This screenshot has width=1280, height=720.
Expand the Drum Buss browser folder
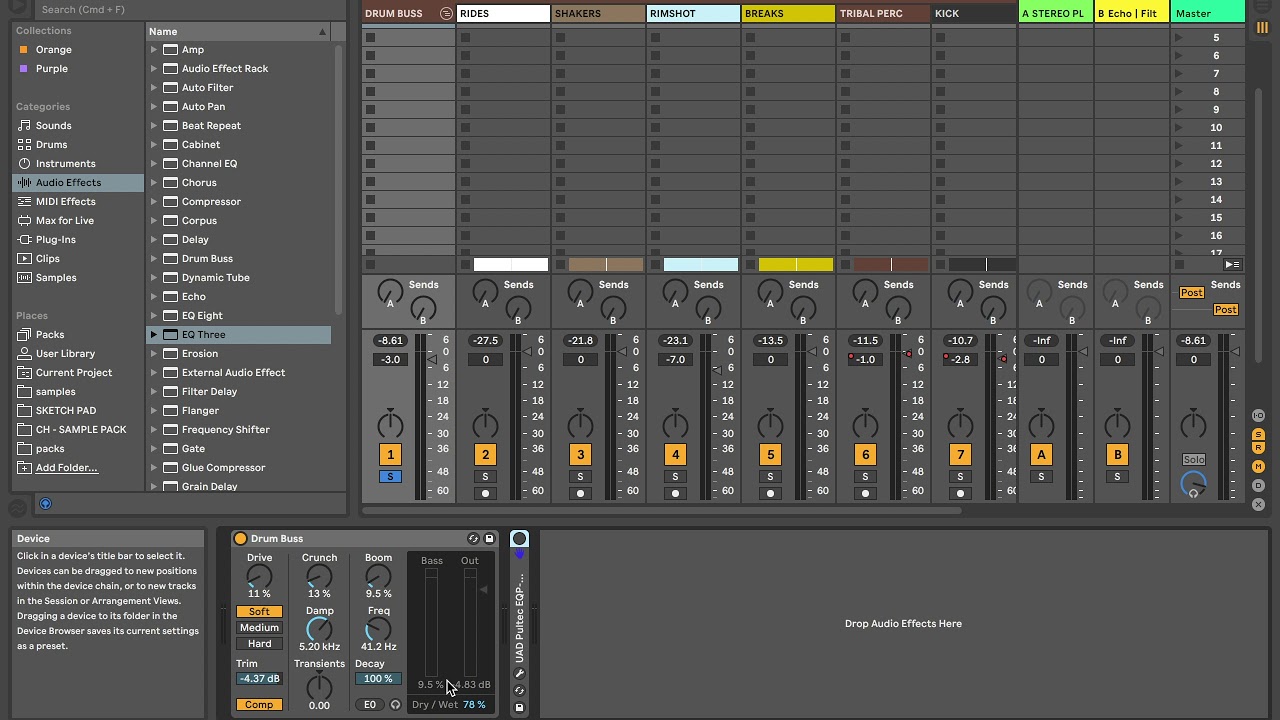[154, 259]
